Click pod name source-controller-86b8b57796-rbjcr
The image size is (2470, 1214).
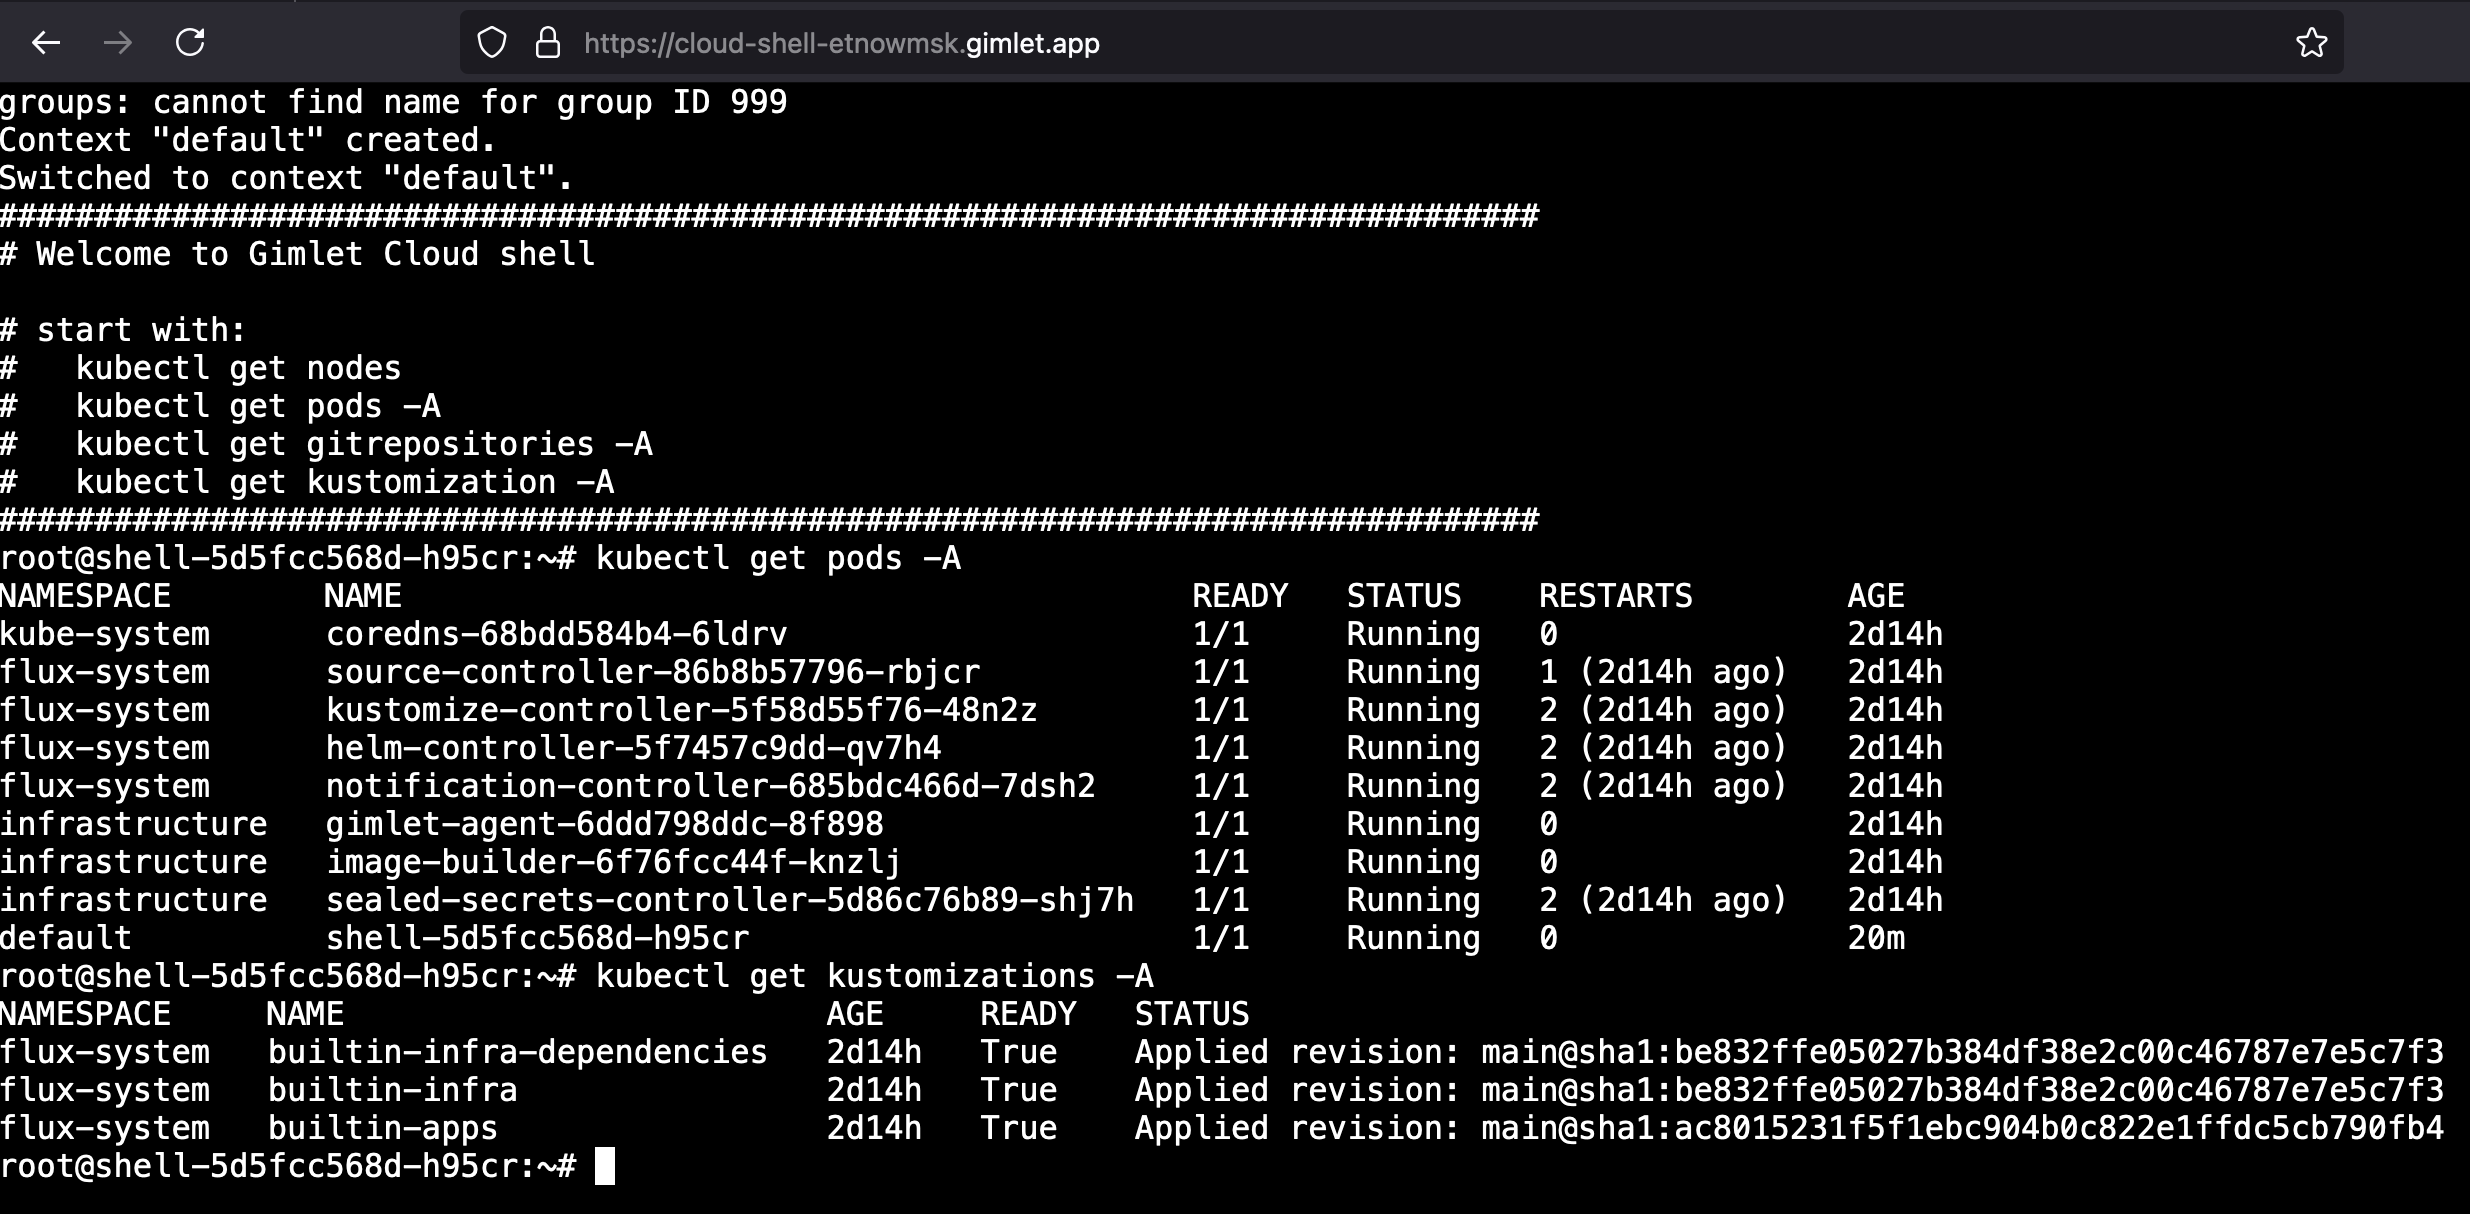(653, 672)
